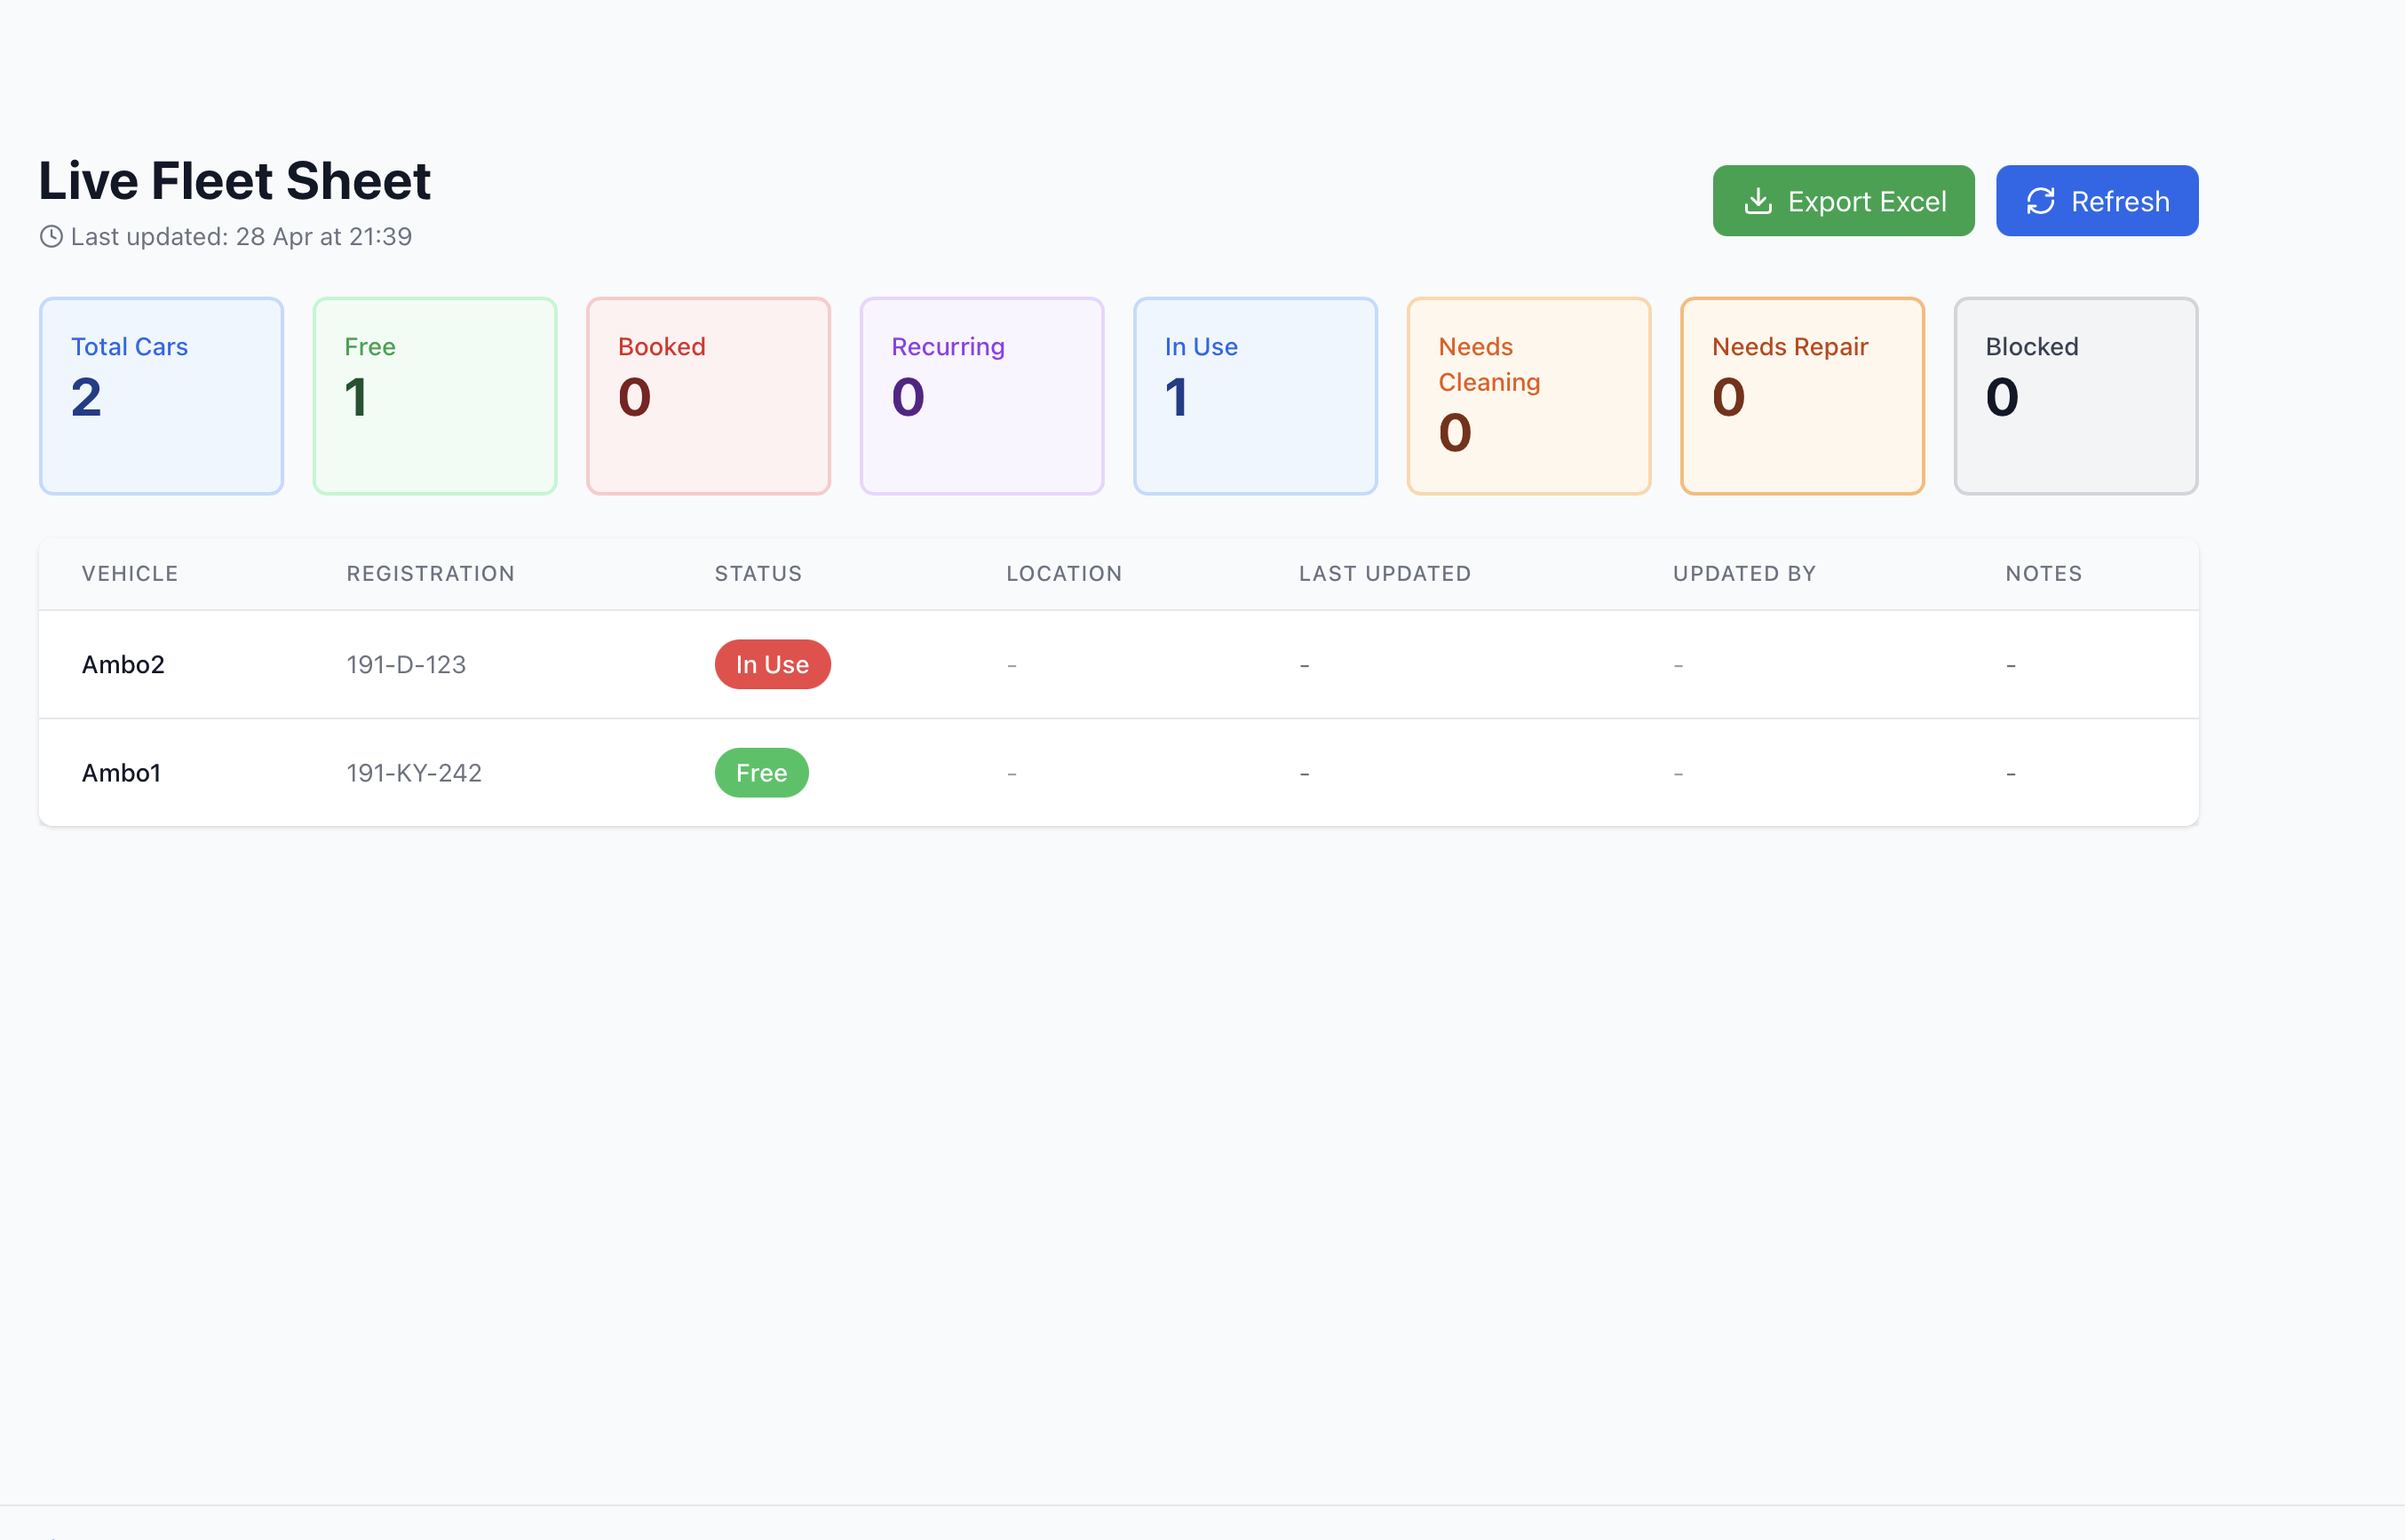Click the circular arrows refresh icon

point(2040,201)
